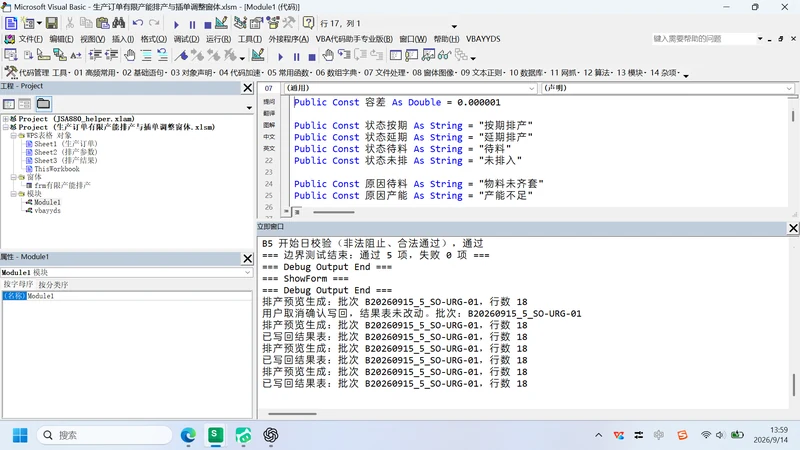Open the Module1 模块 properties combo box
The height and width of the screenshot is (450, 800).
click(x=127, y=272)
